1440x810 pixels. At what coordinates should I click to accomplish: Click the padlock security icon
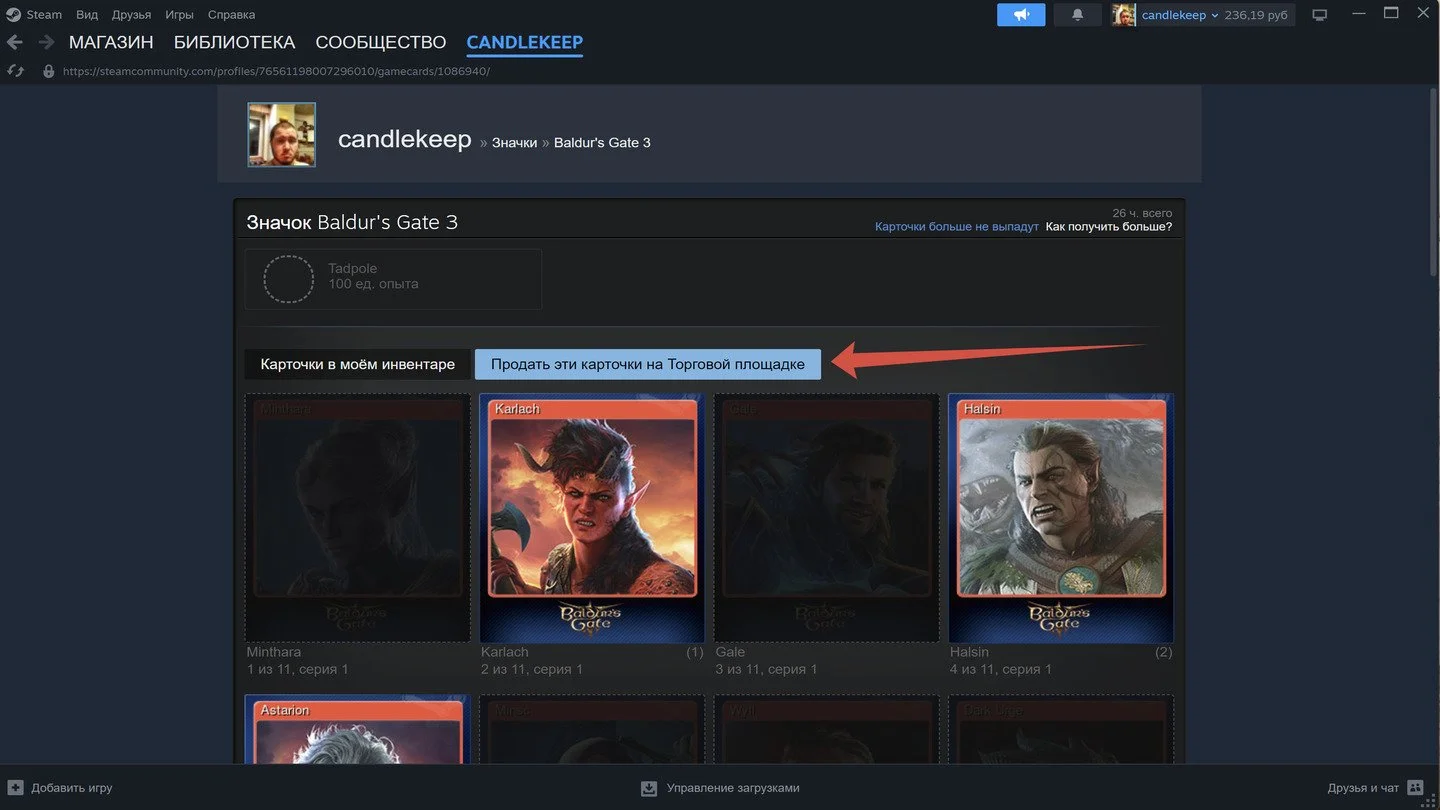pos(48,71)
